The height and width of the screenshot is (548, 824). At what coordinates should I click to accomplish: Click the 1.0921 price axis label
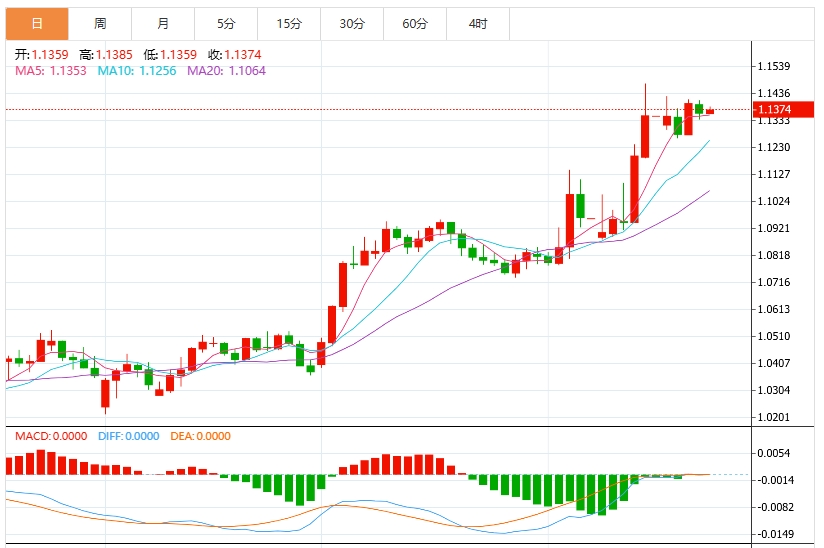(774, 228)
